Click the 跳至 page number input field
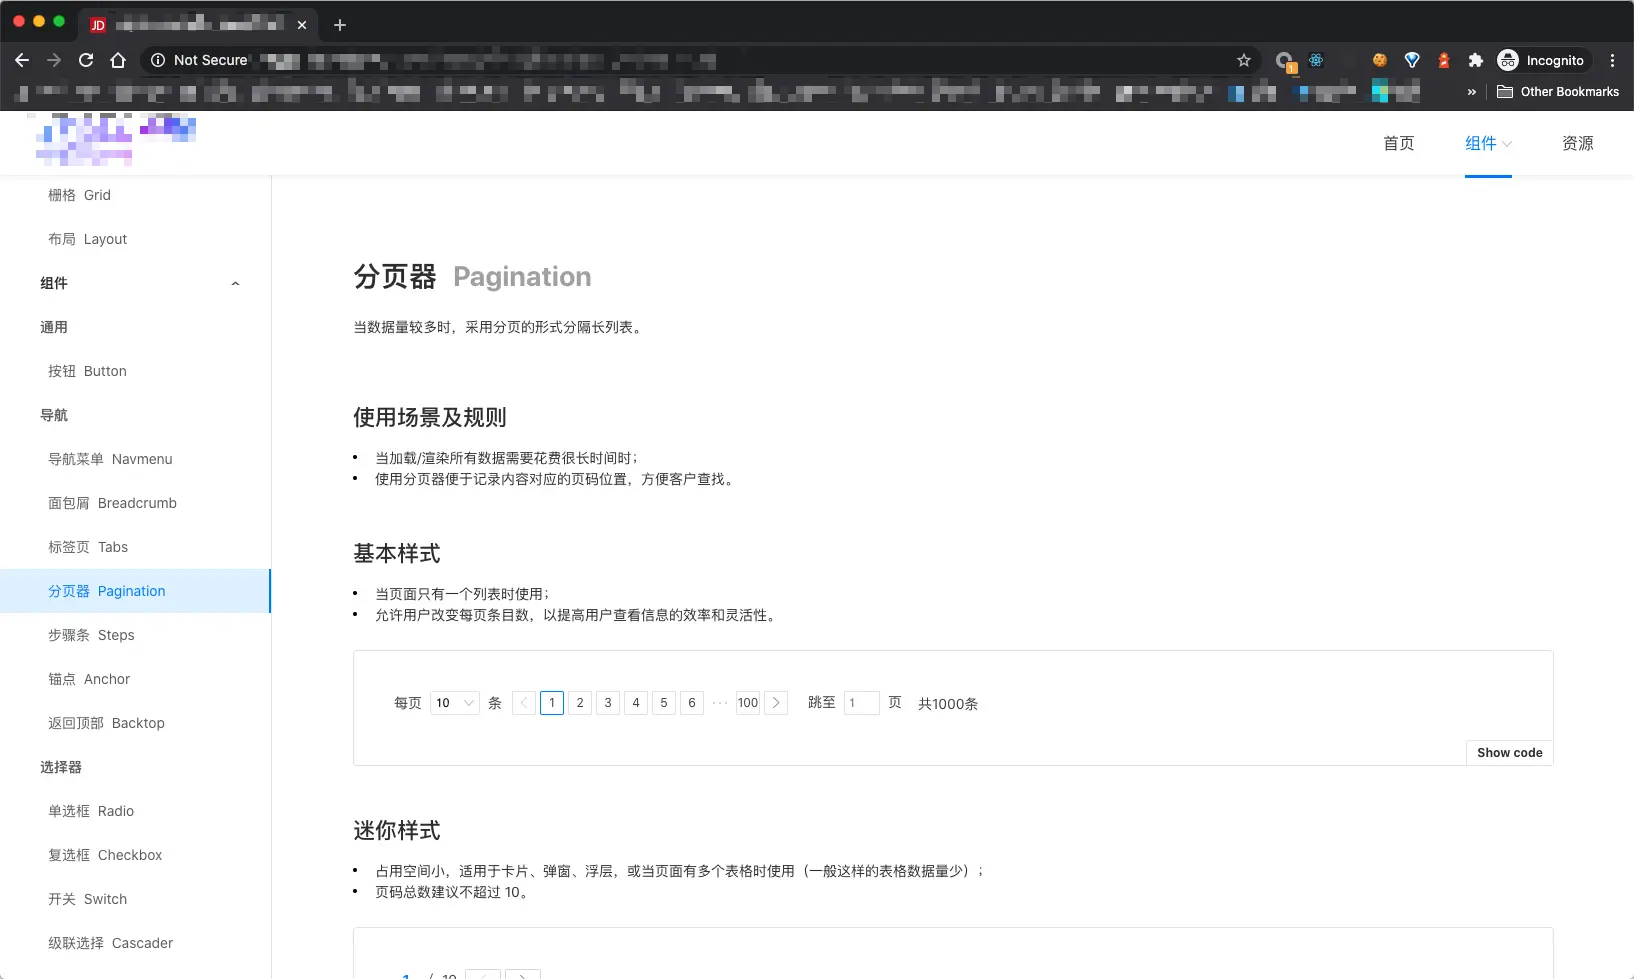This screenshot has height=979, width=1634. (x=861, y=703)
